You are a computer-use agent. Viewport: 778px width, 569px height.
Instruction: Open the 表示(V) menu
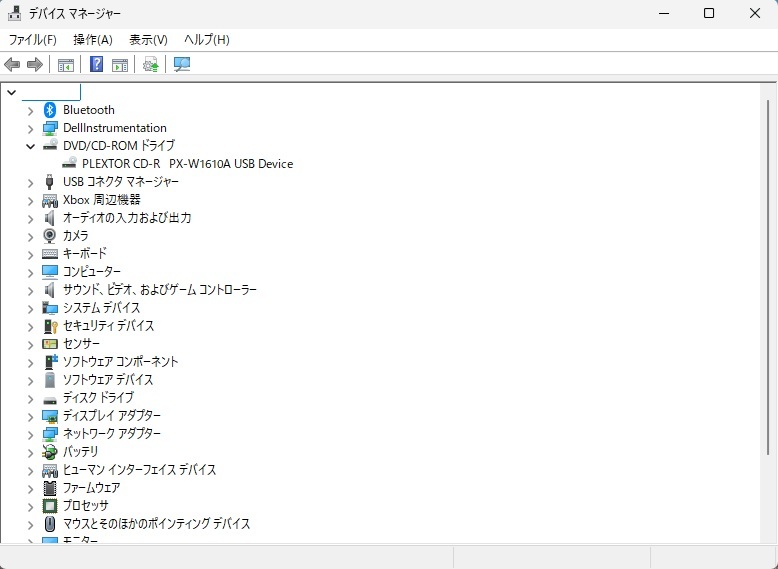pos(148,40)
